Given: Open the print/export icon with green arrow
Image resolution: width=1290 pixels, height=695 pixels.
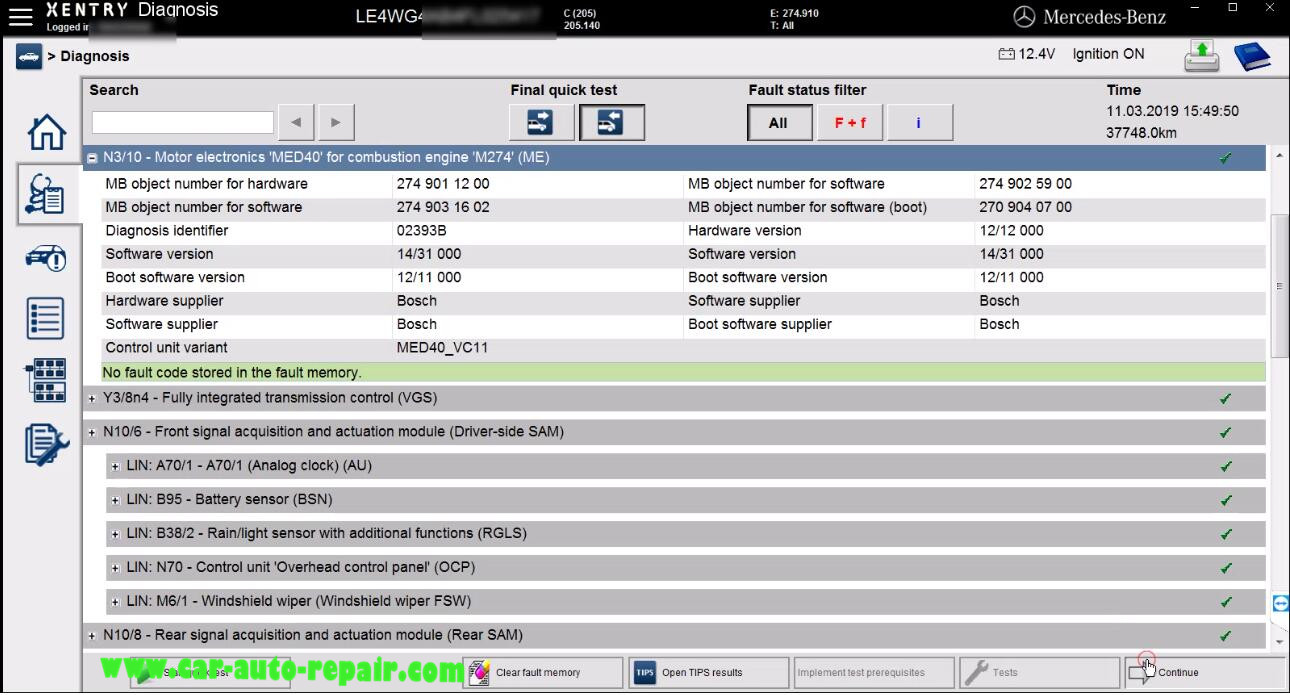Looking at the screenshot, I should 1201,56.
